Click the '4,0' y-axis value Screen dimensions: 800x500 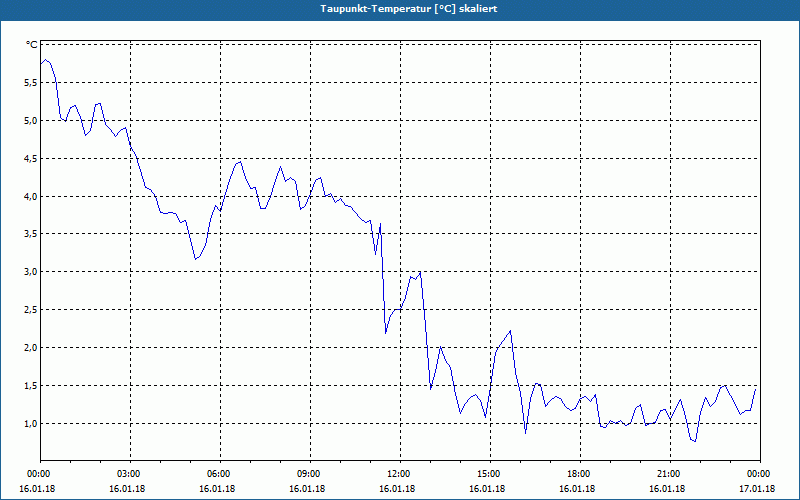click(x=31, y=196)
